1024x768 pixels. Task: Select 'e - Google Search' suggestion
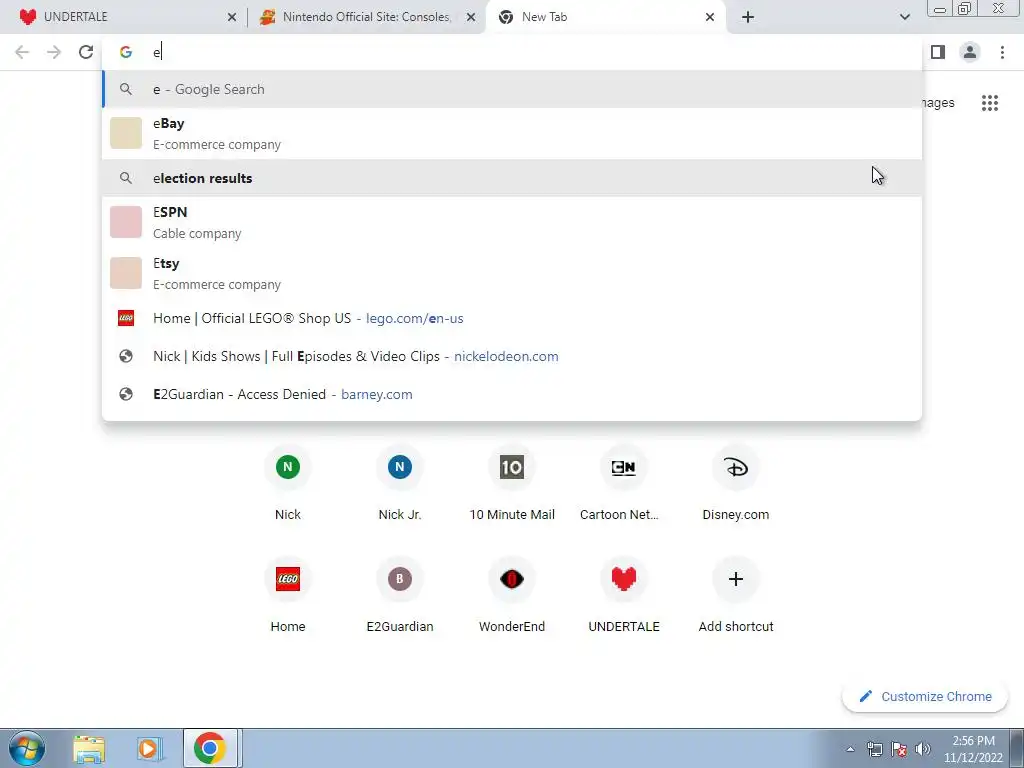(x=512, y=89)
